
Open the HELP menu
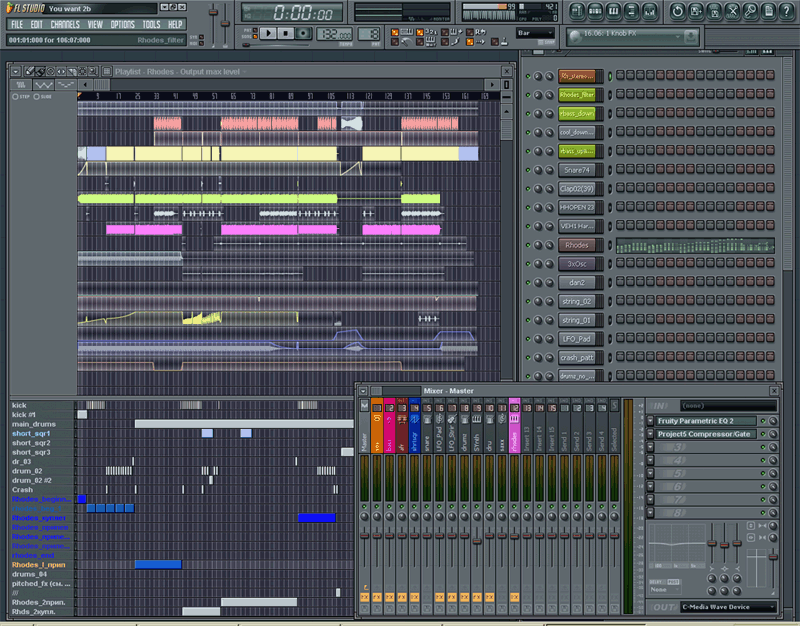175,24
